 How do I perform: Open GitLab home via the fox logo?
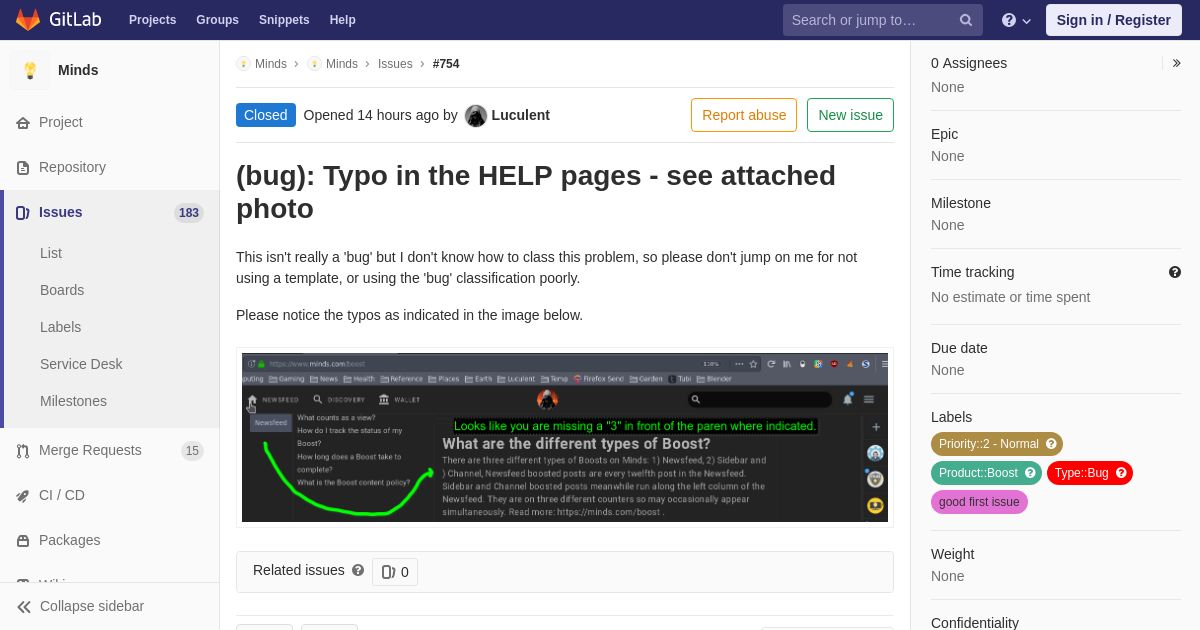point(28,20)
